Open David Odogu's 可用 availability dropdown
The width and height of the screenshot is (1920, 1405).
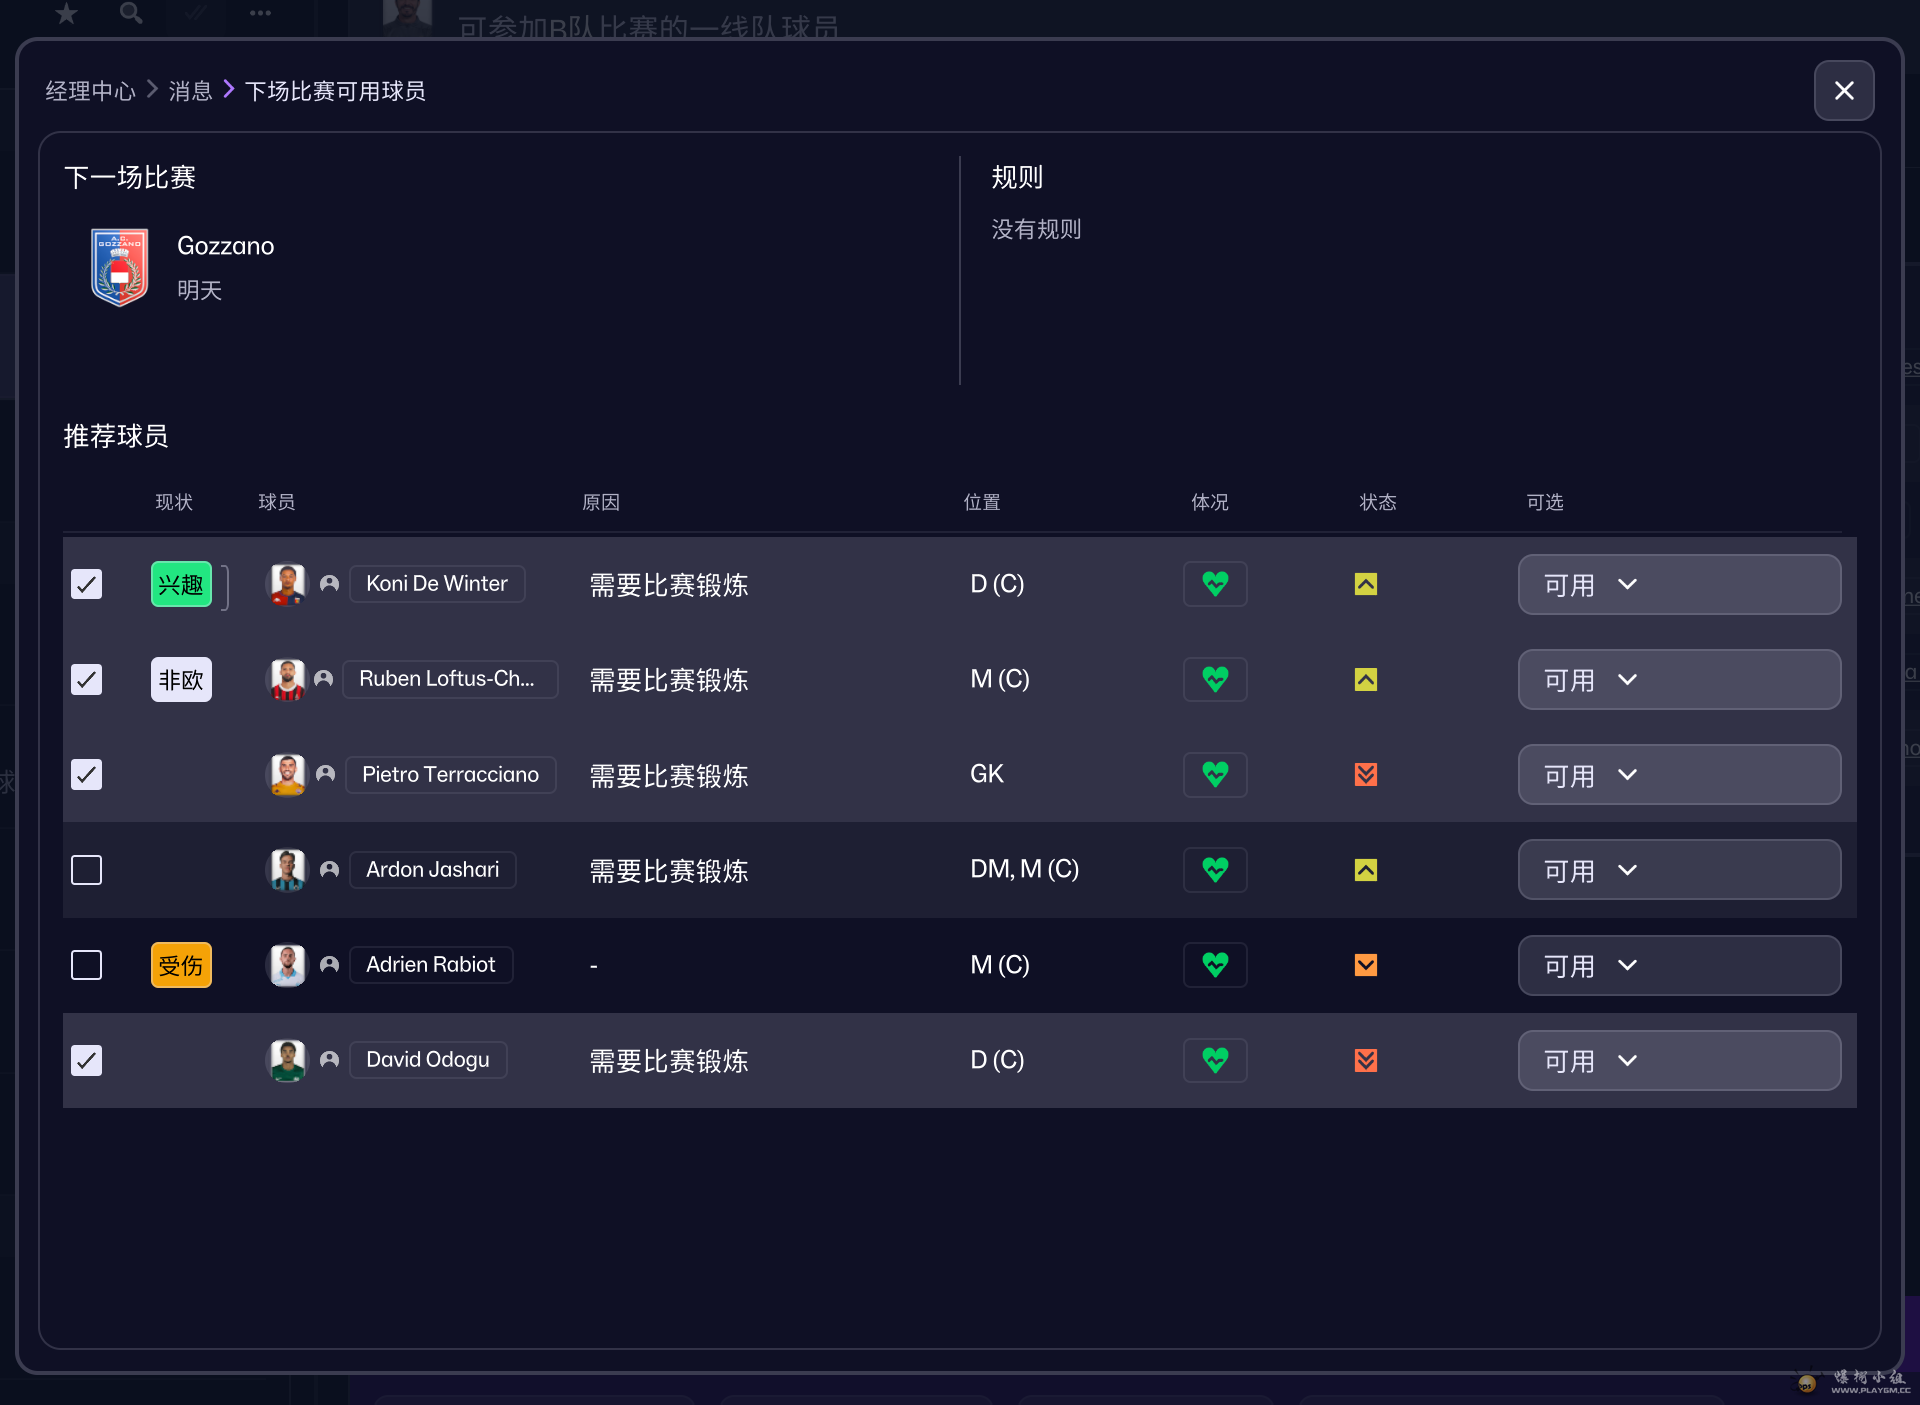pyautogui.click(x=1678, y=1060)
